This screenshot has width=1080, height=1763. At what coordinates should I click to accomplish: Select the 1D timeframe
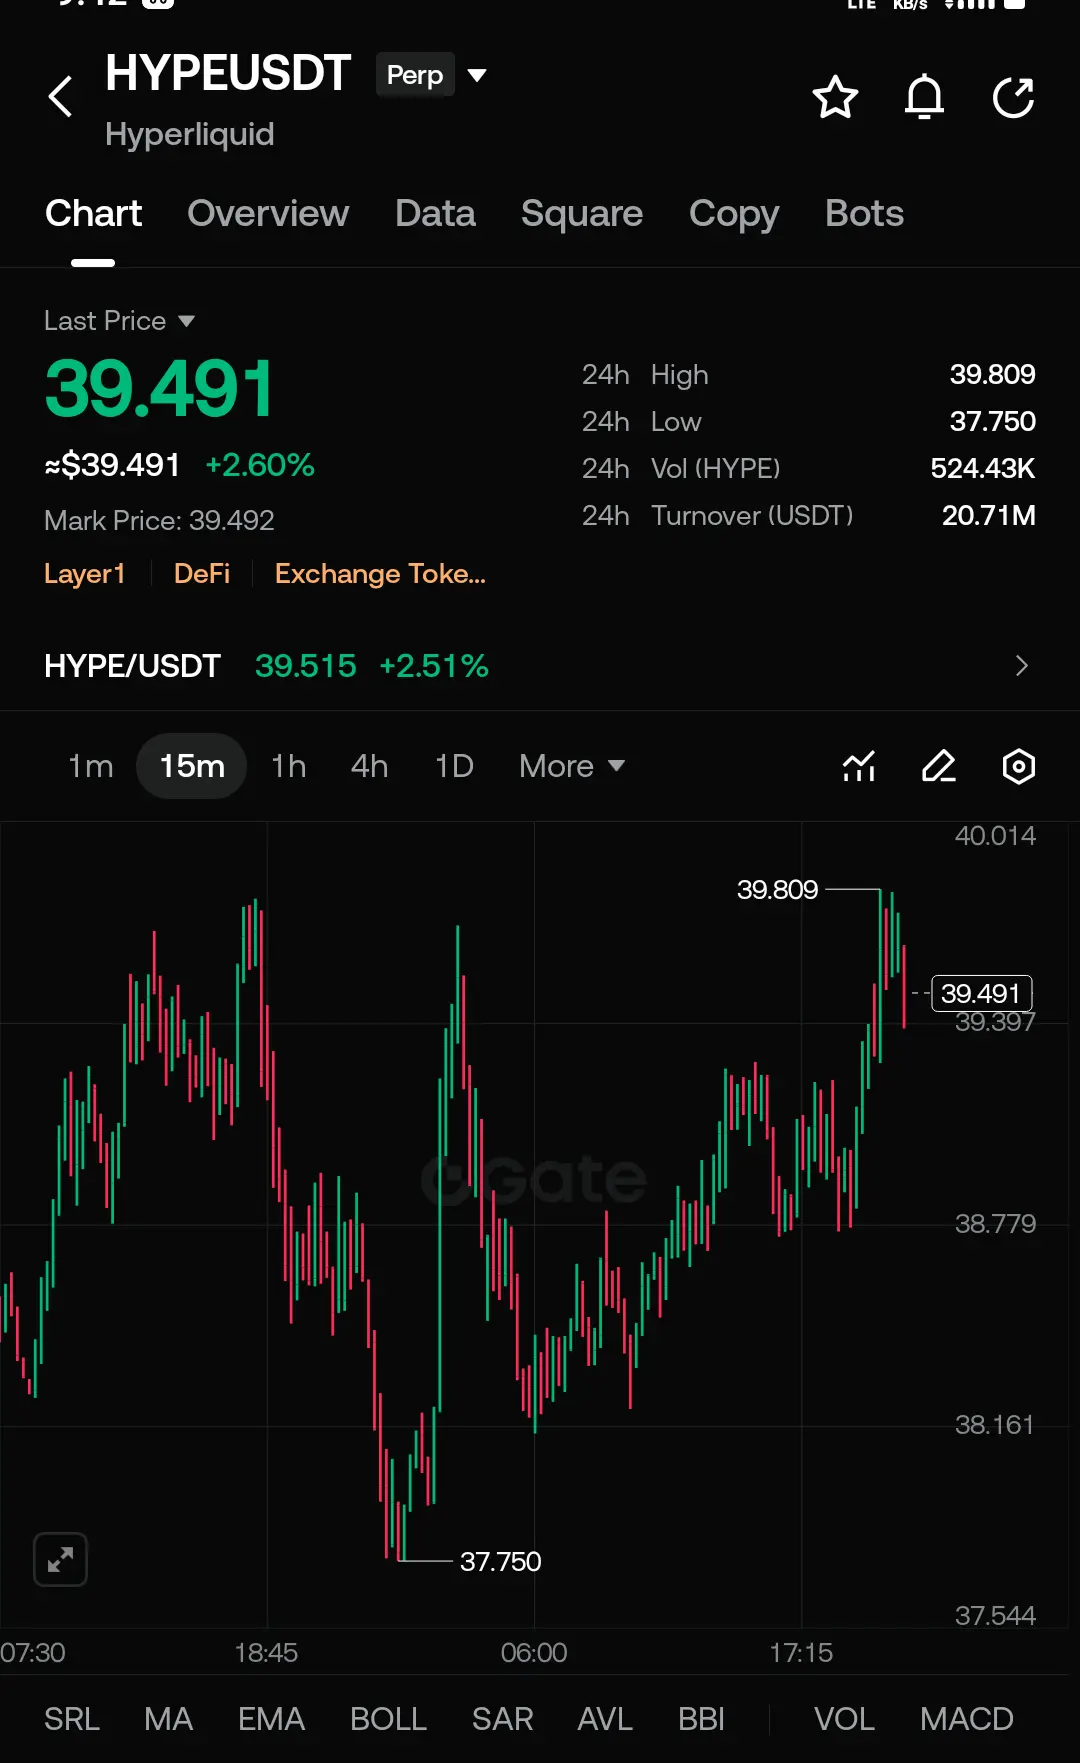(x=454, y=766)
